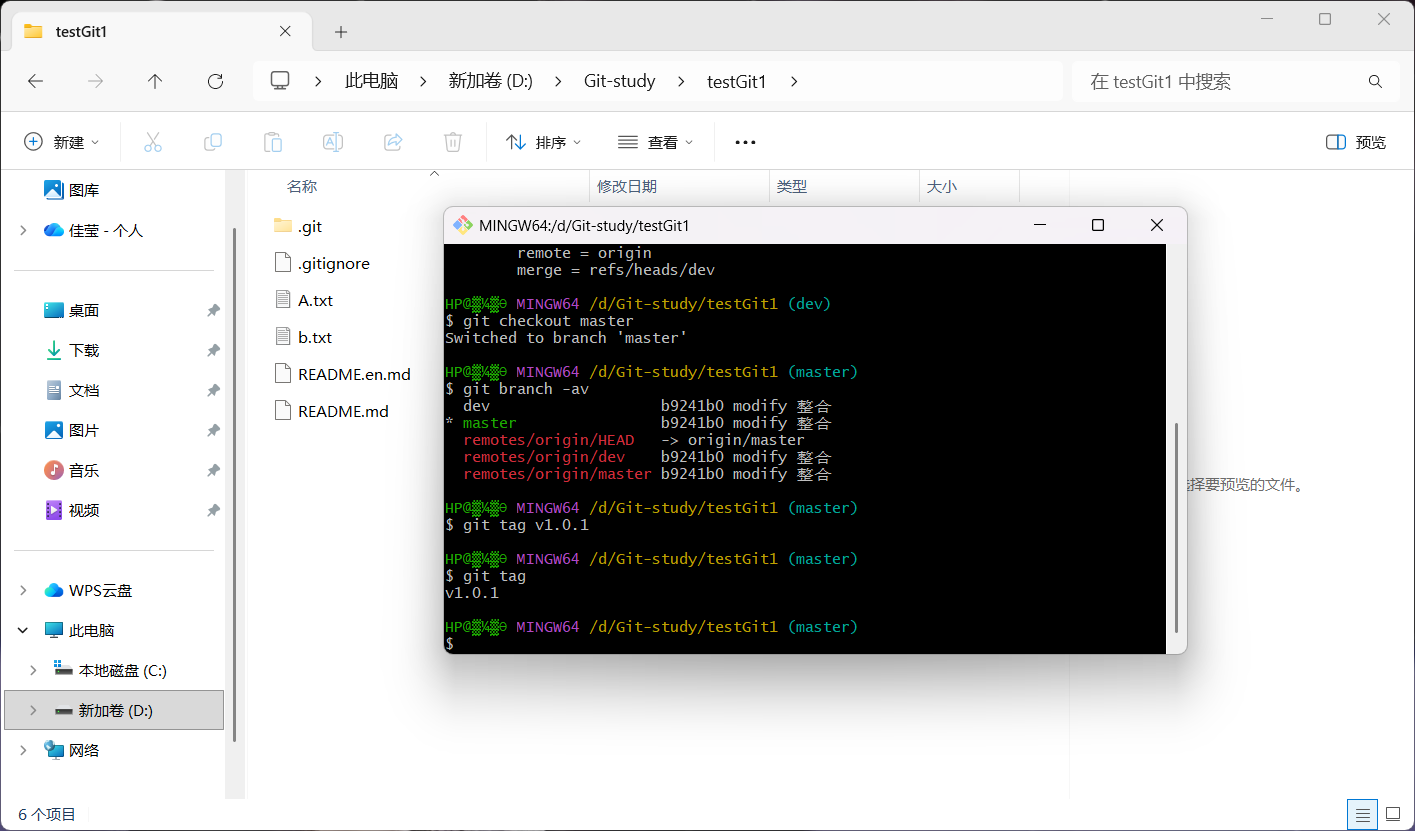Select the README.en.md file

point(354,374)
